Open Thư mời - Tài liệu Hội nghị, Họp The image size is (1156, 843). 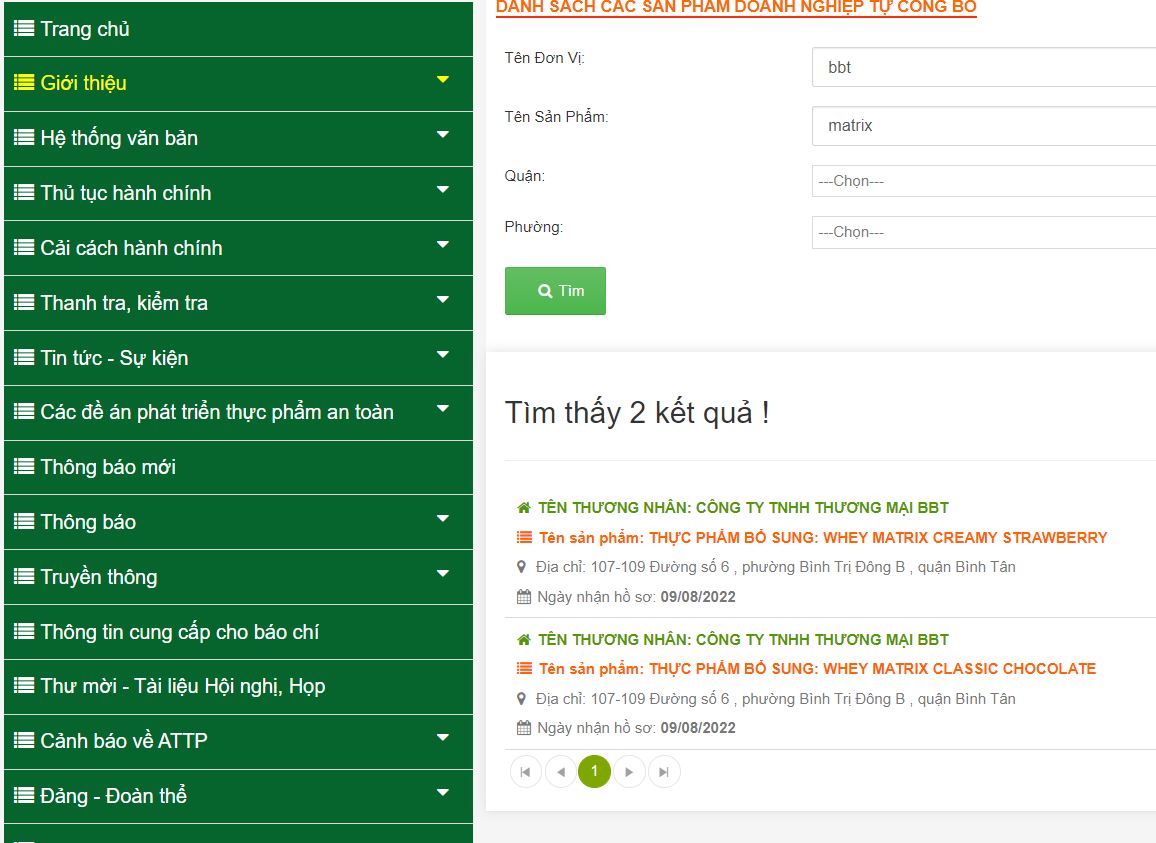coord(238,687)
